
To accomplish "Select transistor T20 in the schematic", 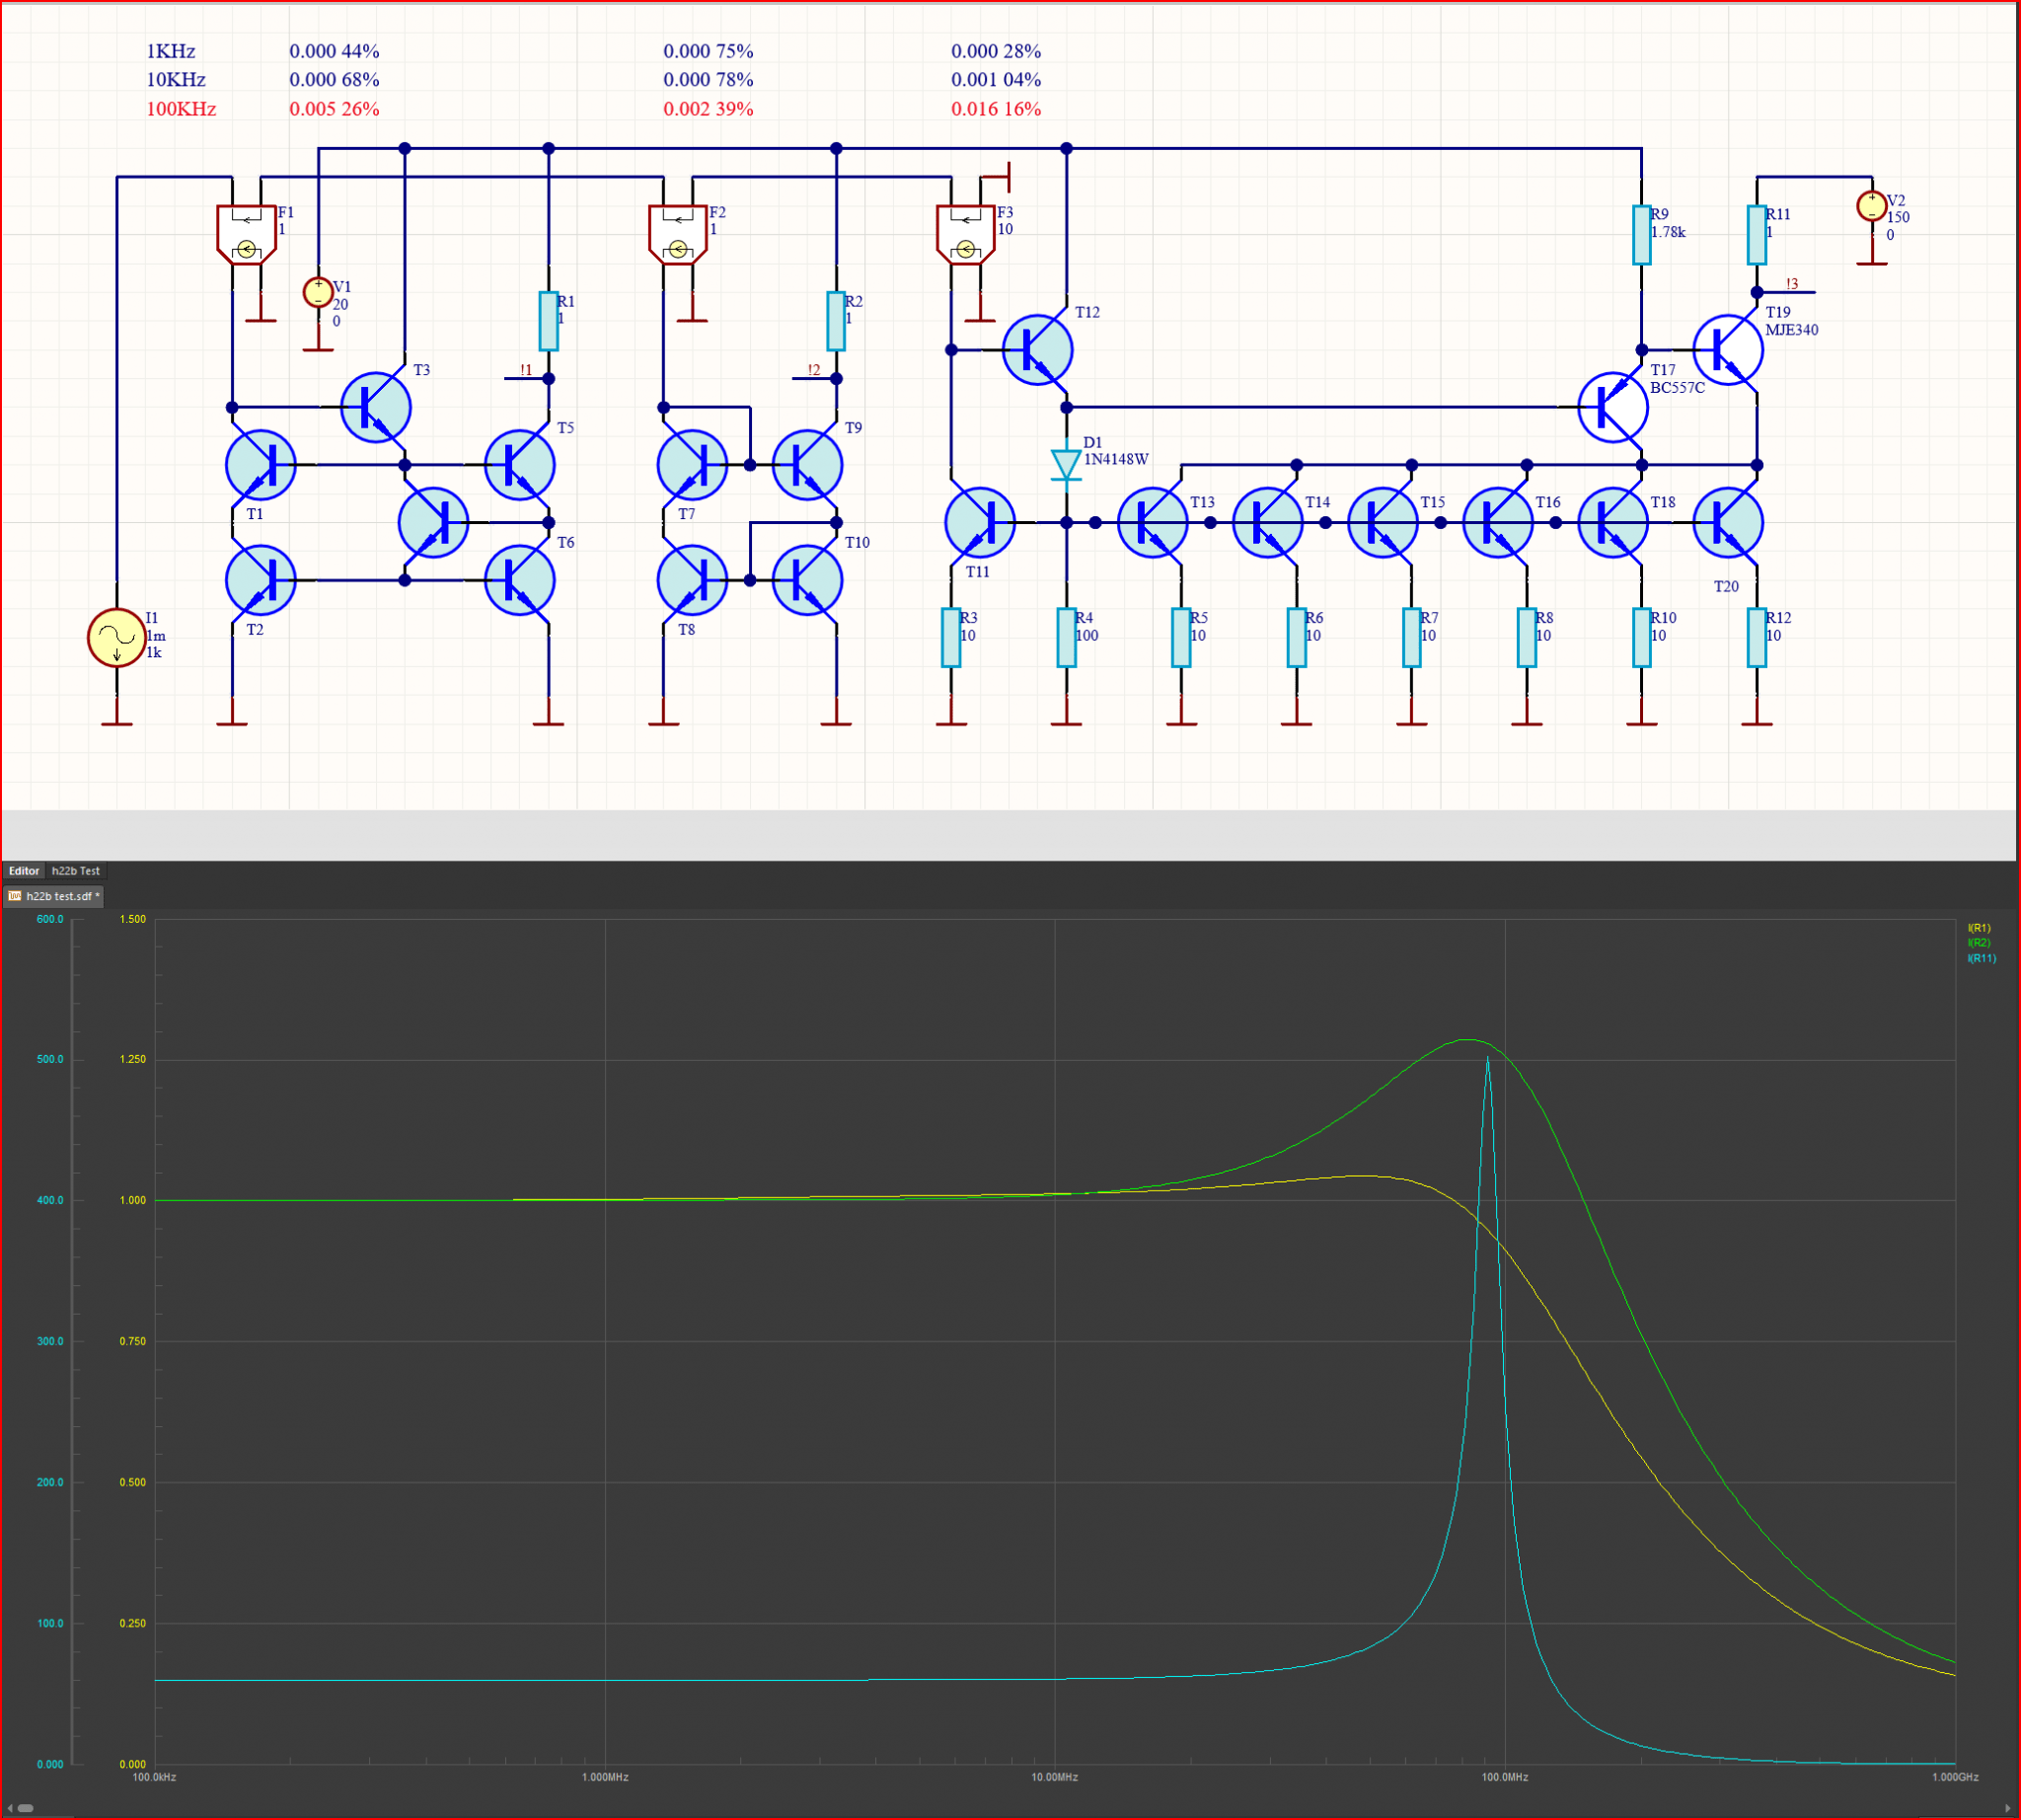I will 1727,522.
